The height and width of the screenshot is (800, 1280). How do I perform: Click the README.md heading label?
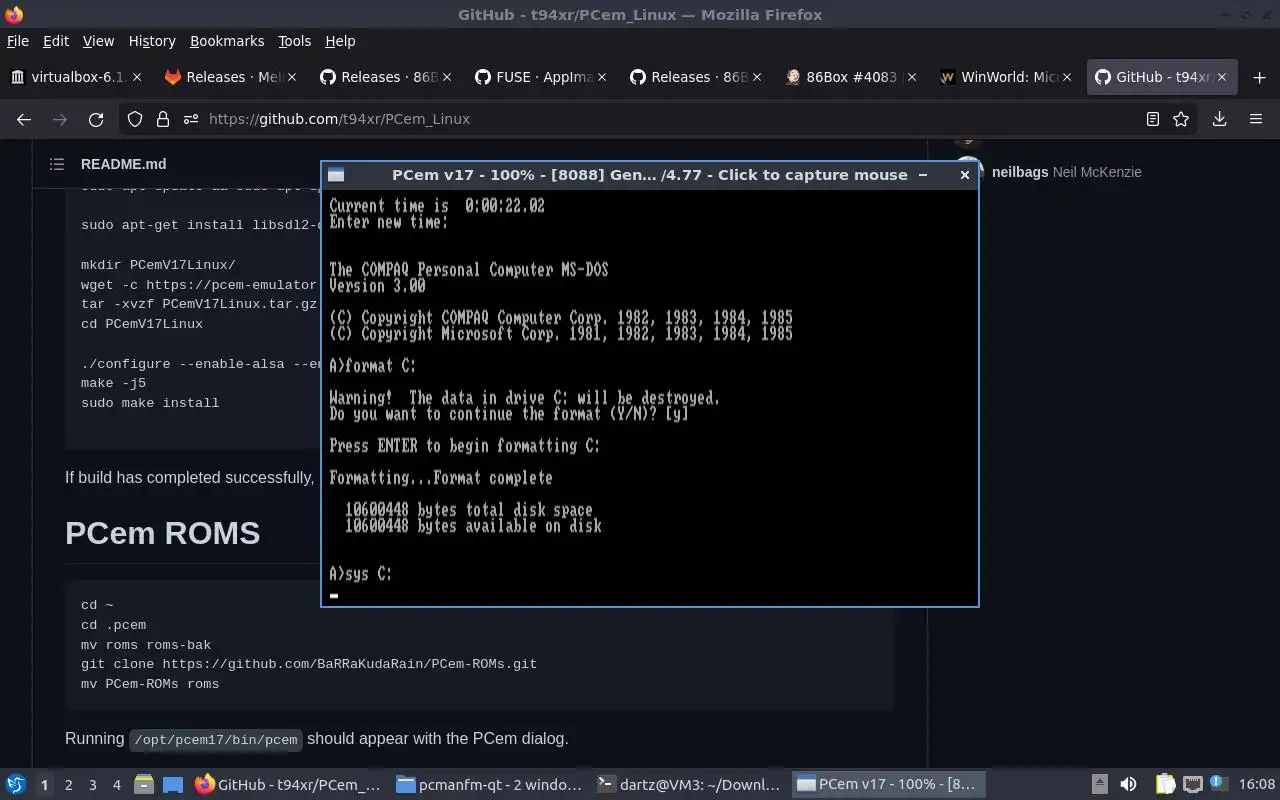pos(123,164)
